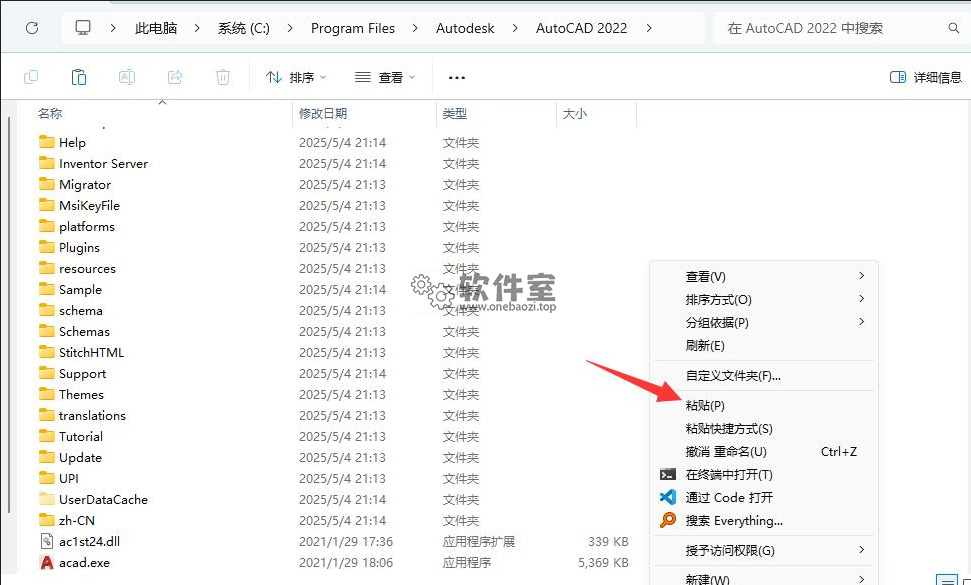Viewport: 971px width, 585px height.
Task: Click 名称 column header
Action: pyautogui.click(x=50, y=113)
